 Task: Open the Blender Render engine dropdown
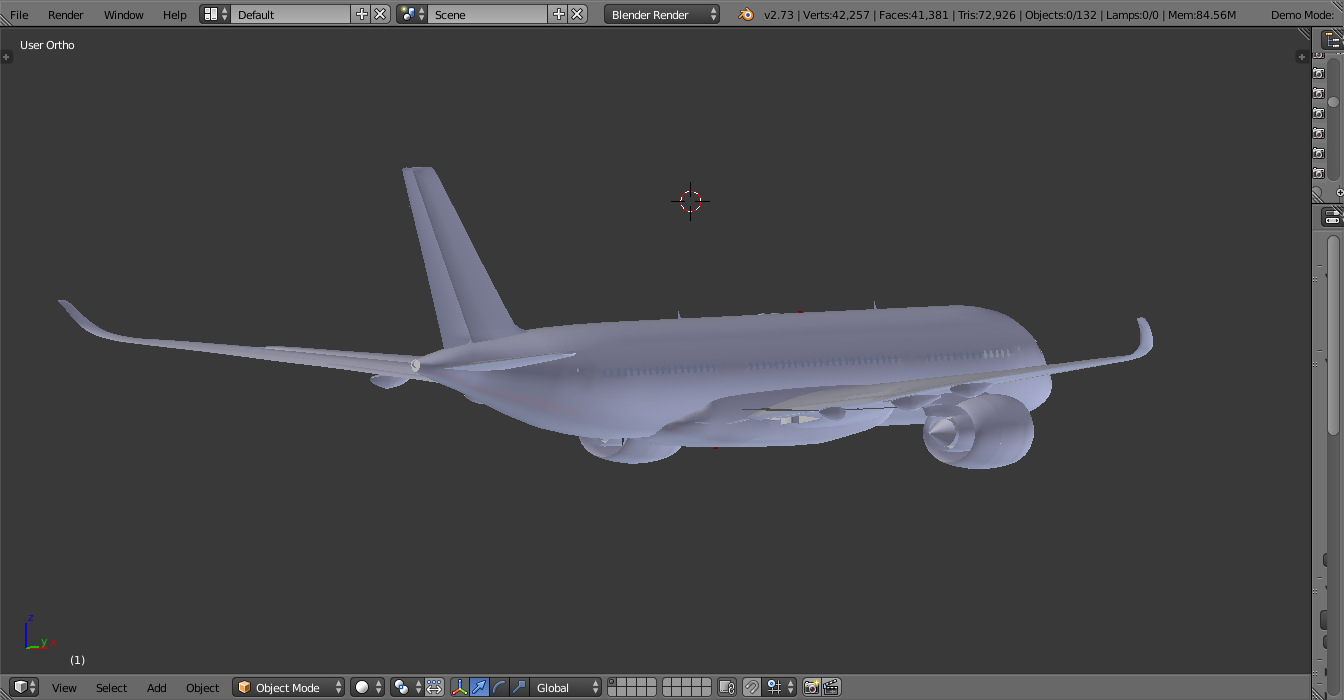(662, 14)
